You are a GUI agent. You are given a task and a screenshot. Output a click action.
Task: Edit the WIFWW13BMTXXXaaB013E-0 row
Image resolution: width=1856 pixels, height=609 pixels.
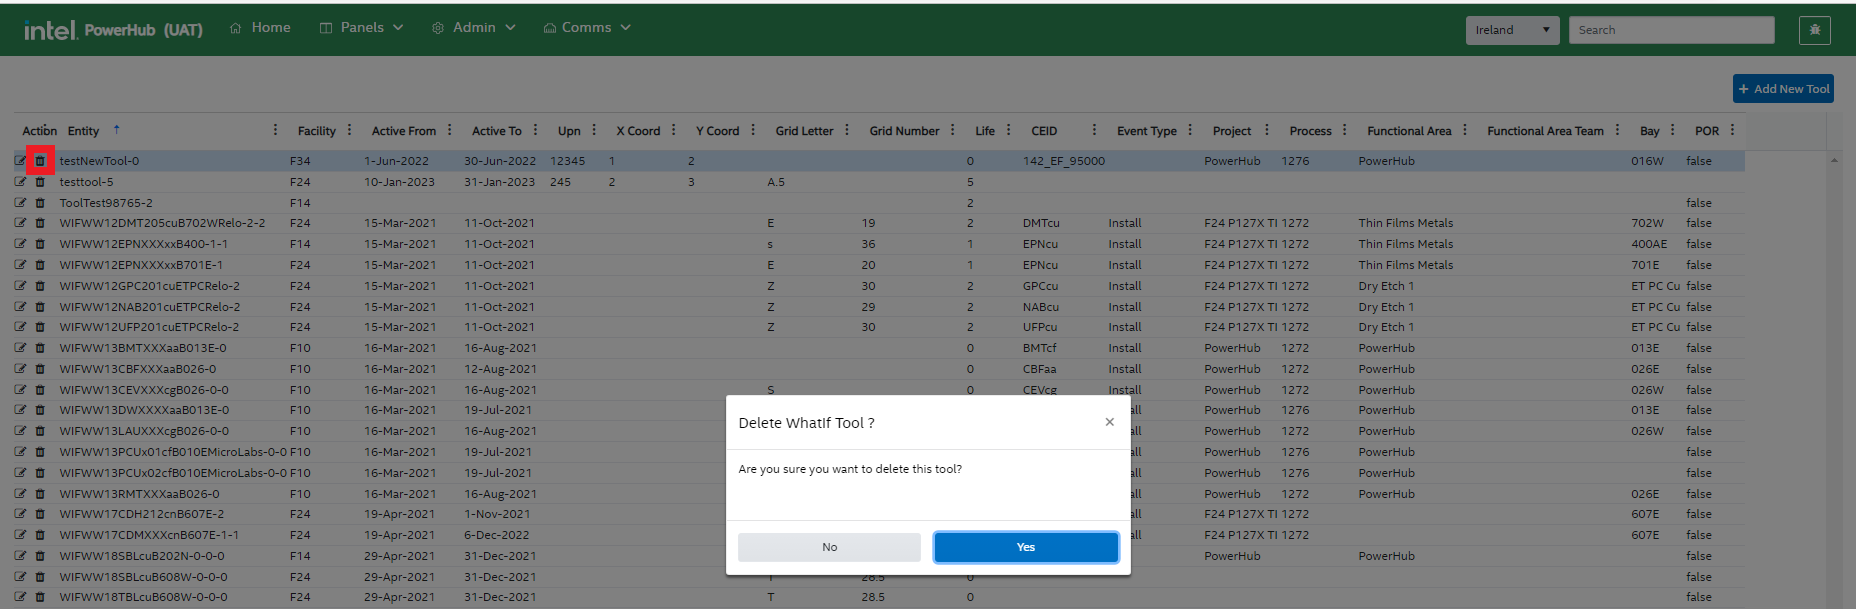point(20,348)
